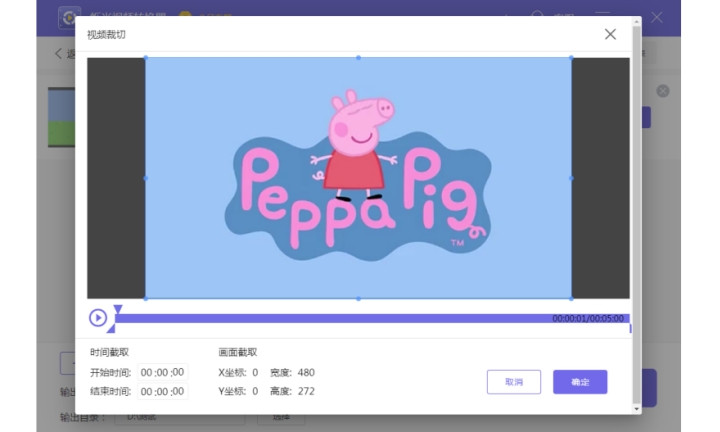The image size is (720, 432).
Task: Click the dialog scrollbar down arrow
Action: [636, 409]
